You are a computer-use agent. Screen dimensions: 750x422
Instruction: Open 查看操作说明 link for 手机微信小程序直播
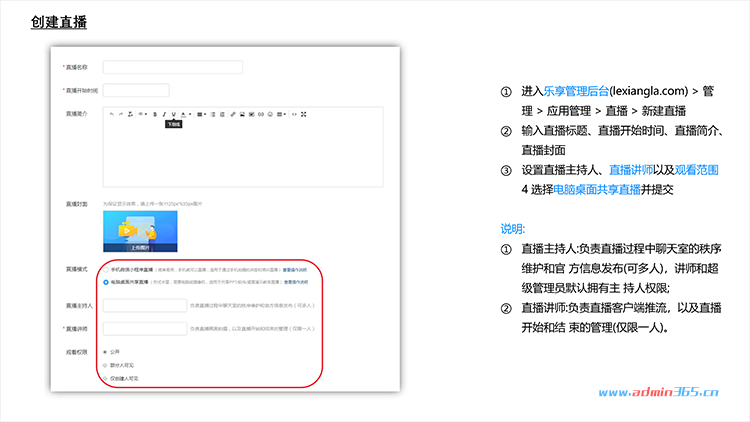[295, 270]
